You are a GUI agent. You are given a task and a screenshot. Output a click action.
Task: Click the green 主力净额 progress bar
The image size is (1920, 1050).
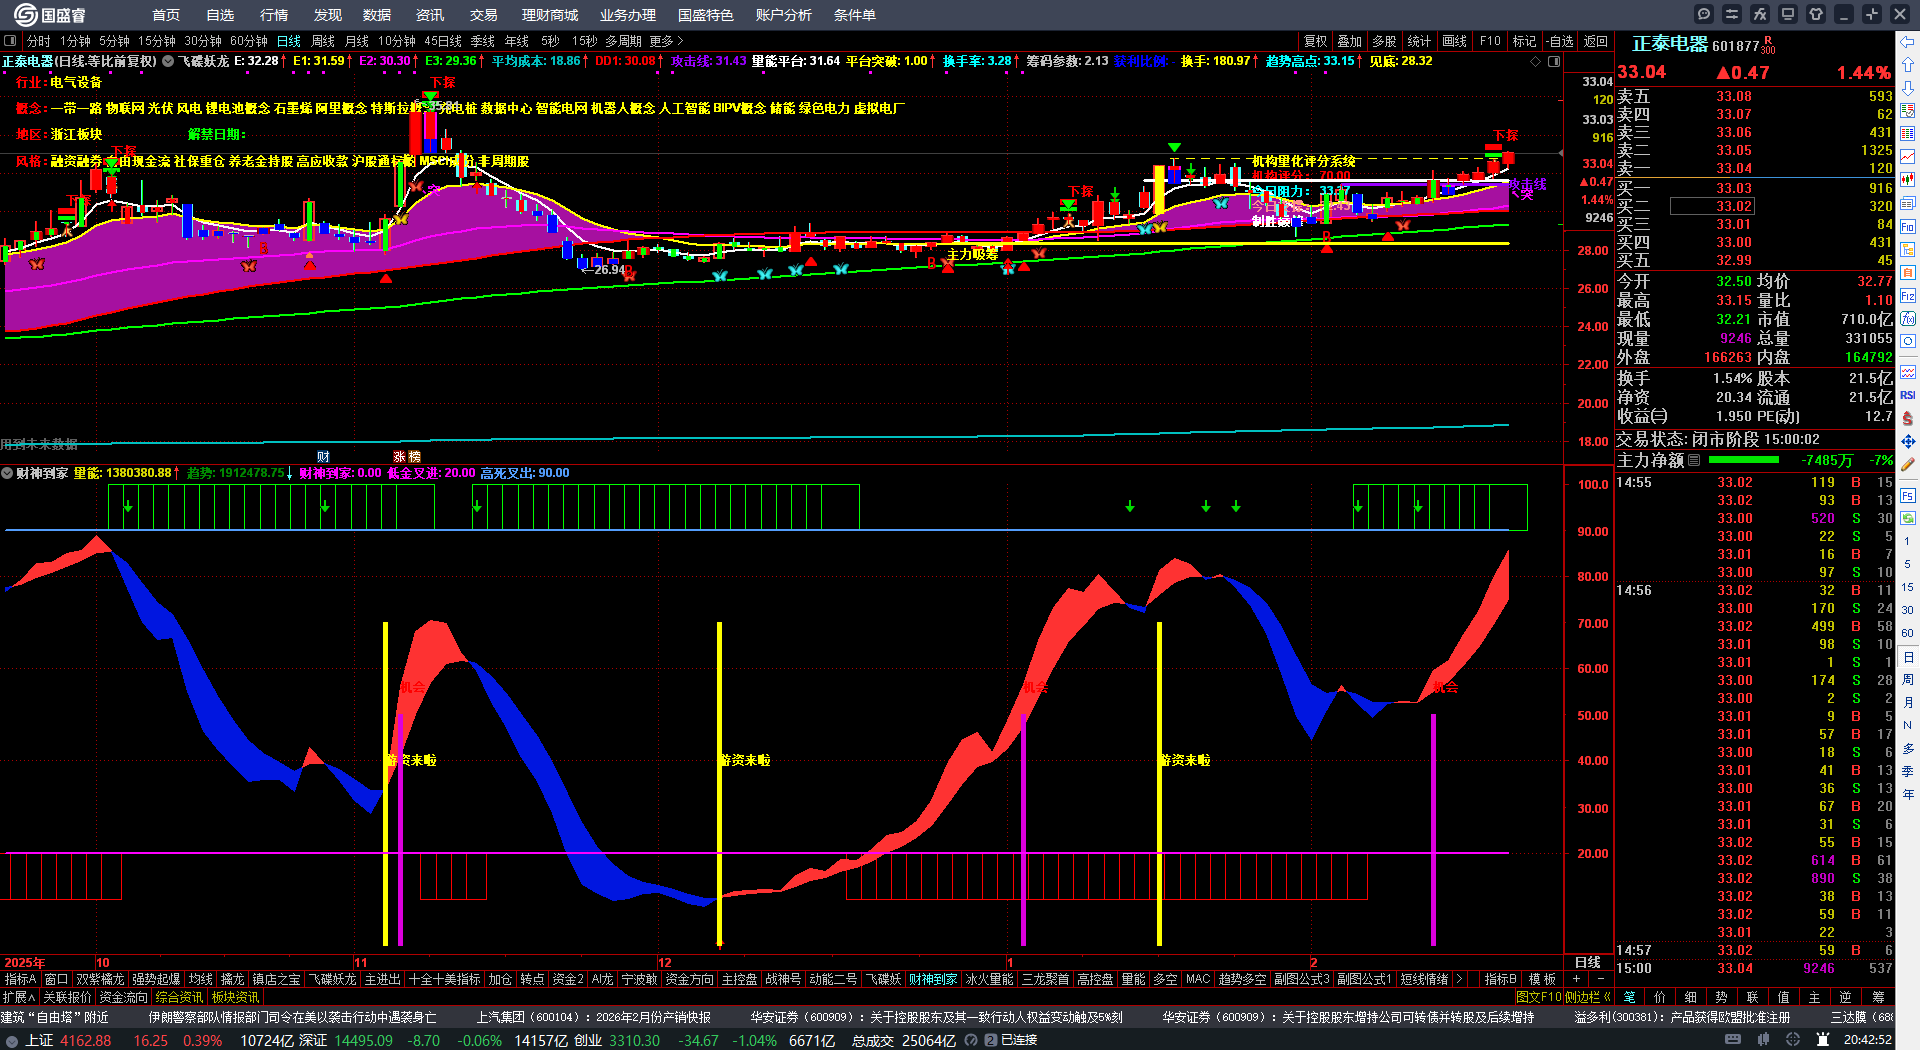[x=1744, y=460]
